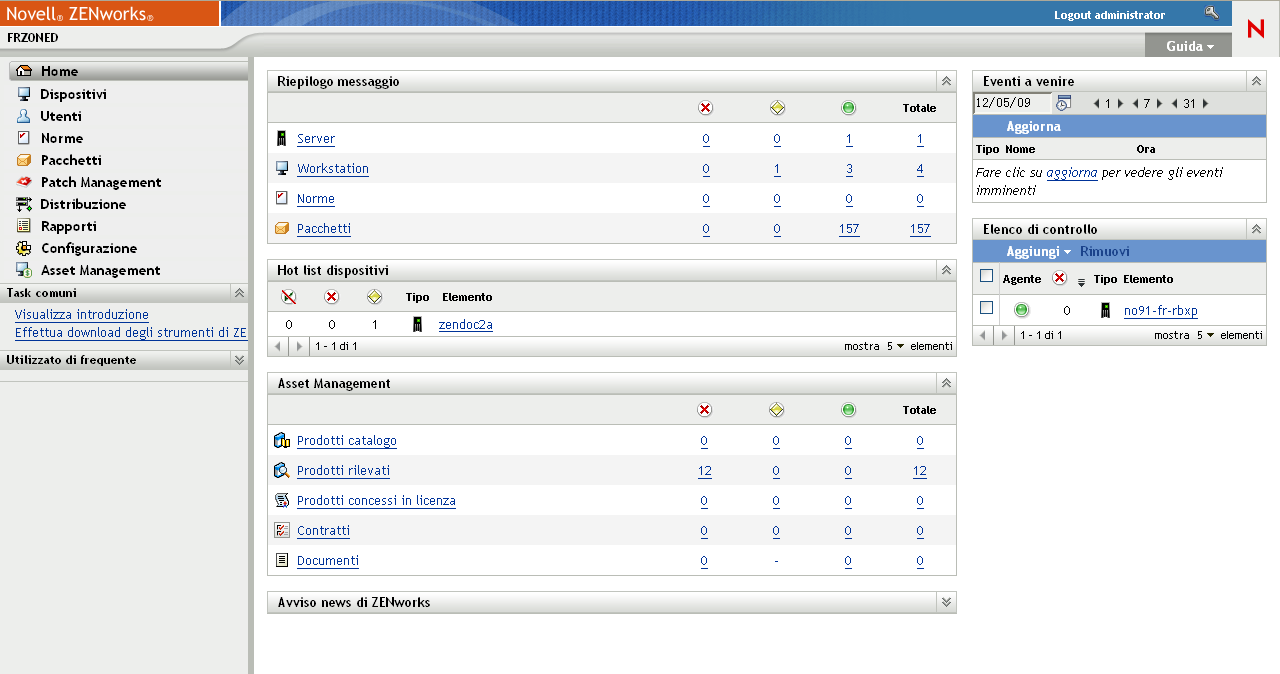
Task: Open the Guida menu
Action: (x=1188, y=45)
